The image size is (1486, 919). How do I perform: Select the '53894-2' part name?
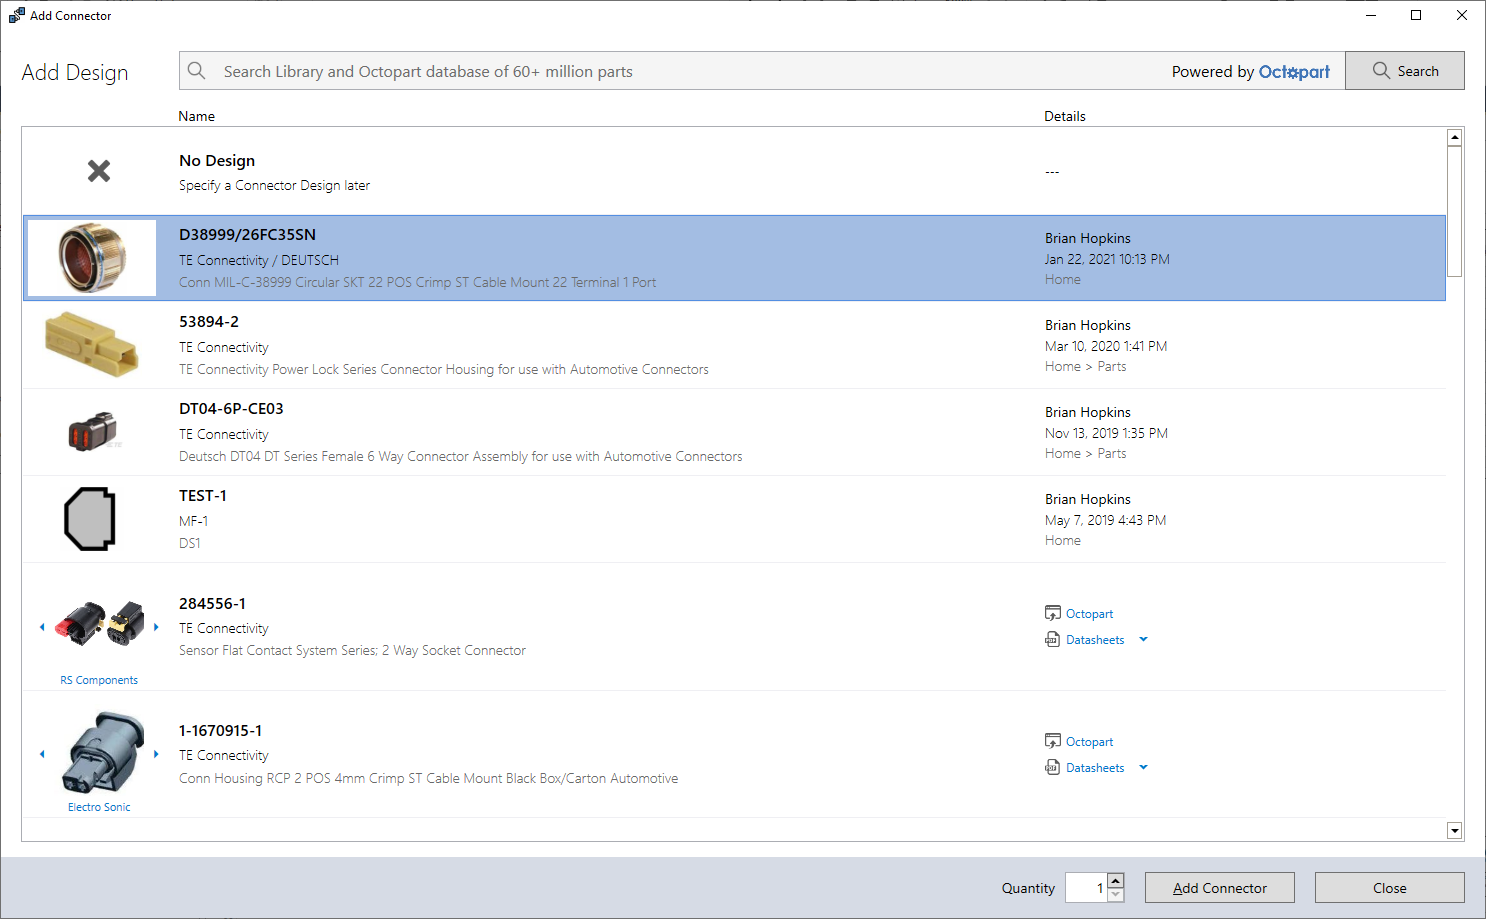point(209,322)
